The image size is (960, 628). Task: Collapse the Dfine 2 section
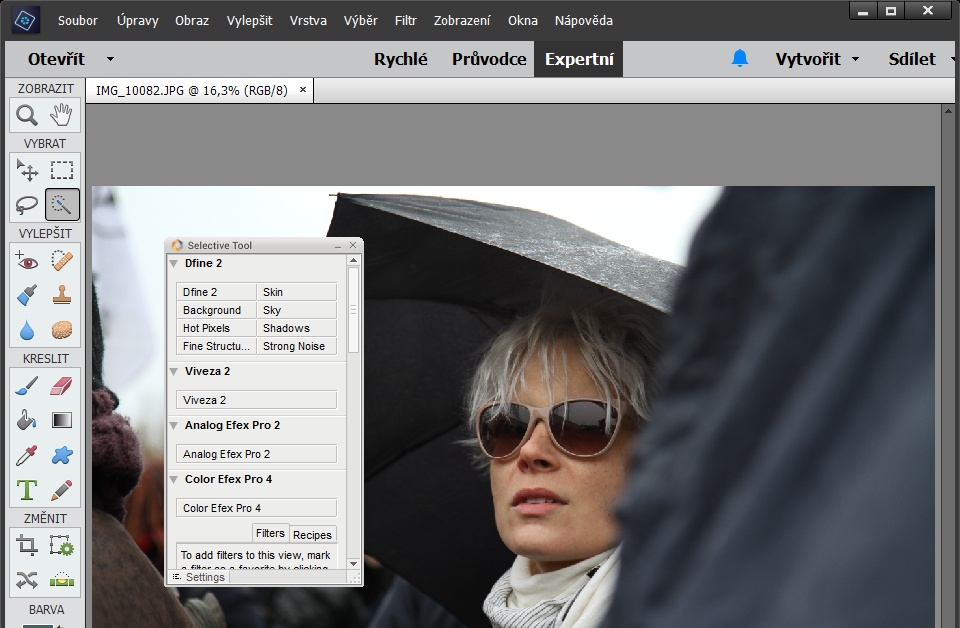click(x=174, y=264)
